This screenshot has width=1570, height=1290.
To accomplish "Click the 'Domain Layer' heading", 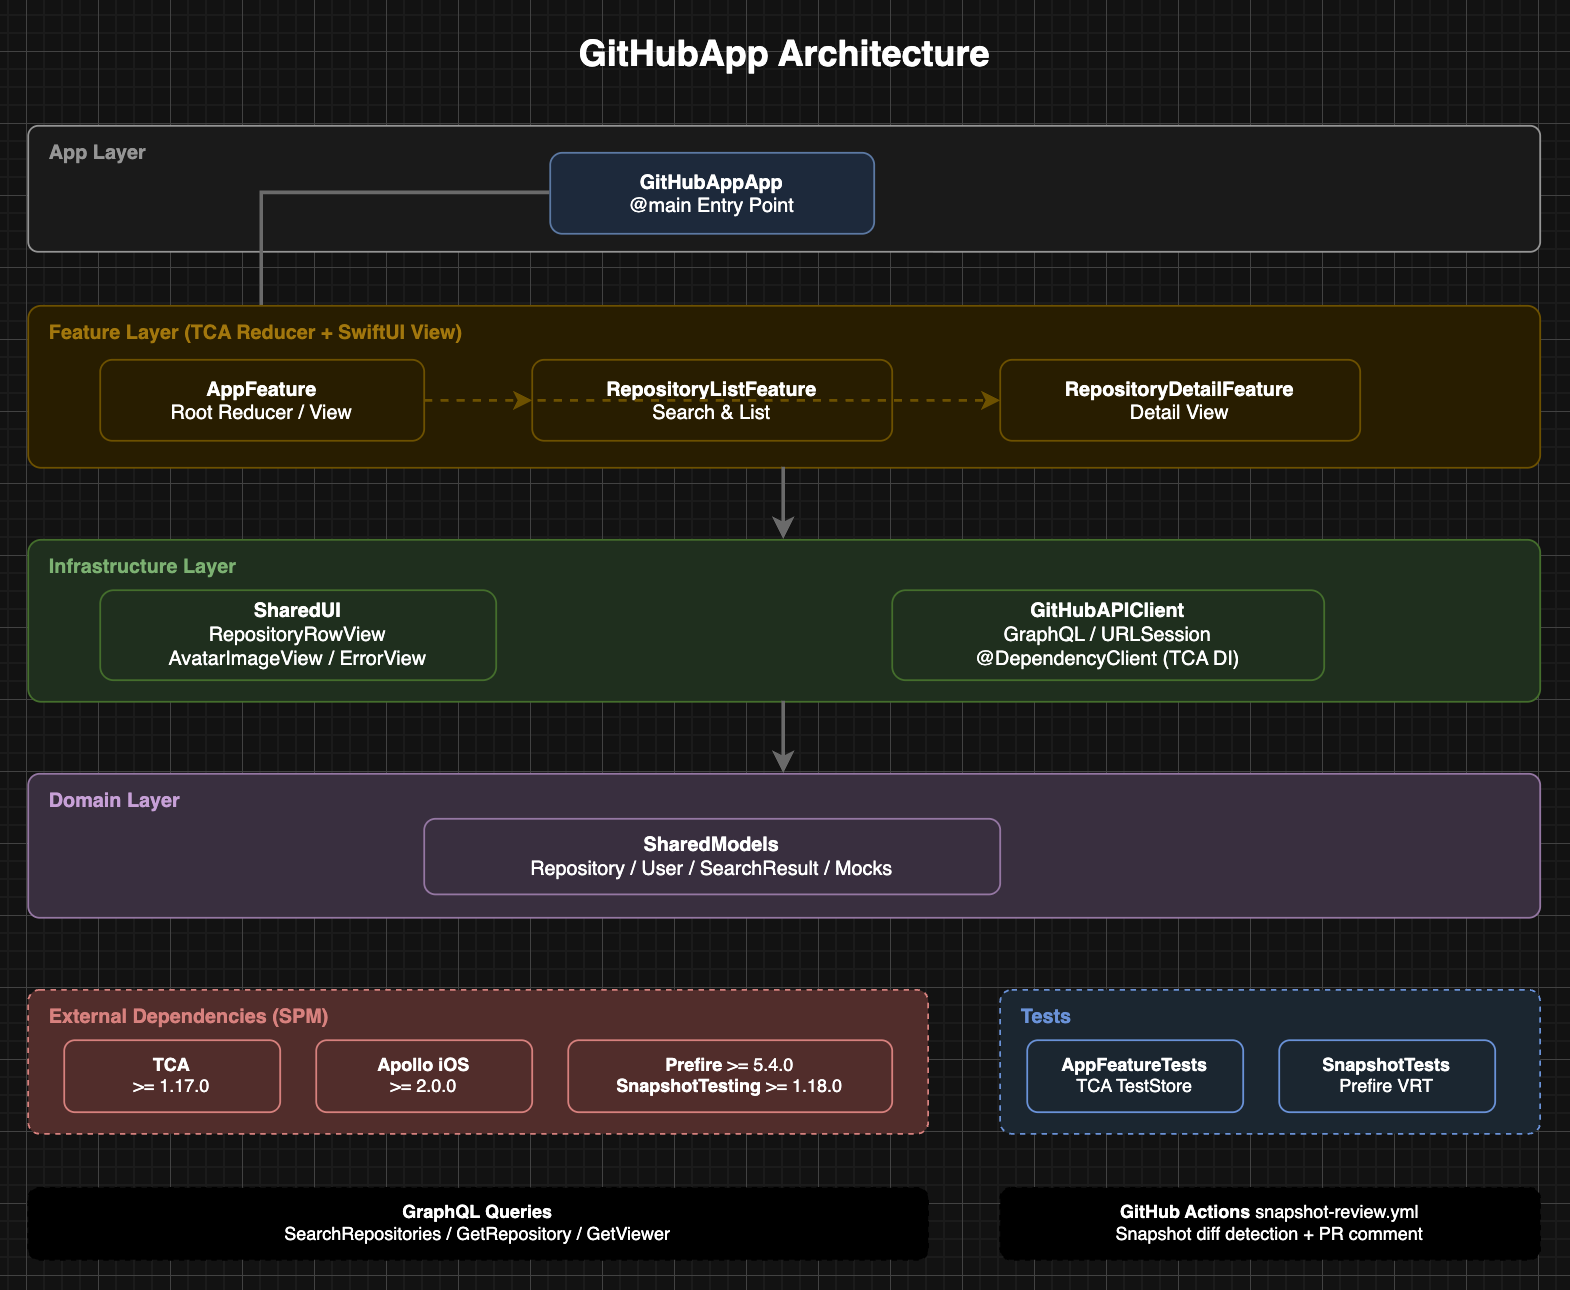I will pos(114,800).
